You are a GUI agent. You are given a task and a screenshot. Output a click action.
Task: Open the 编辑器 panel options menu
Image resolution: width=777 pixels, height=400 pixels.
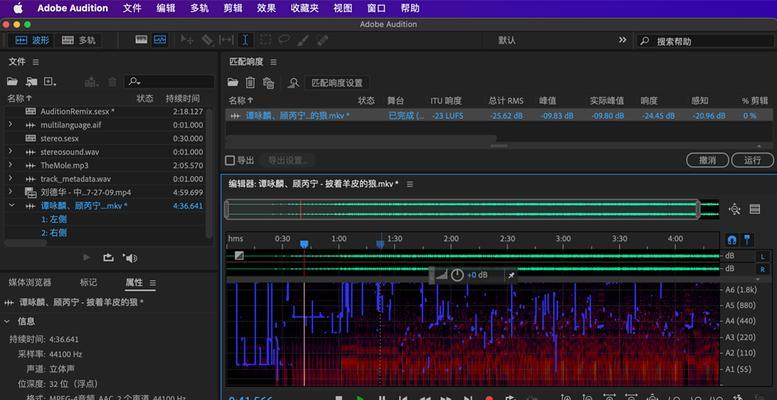tap(410, 184)
